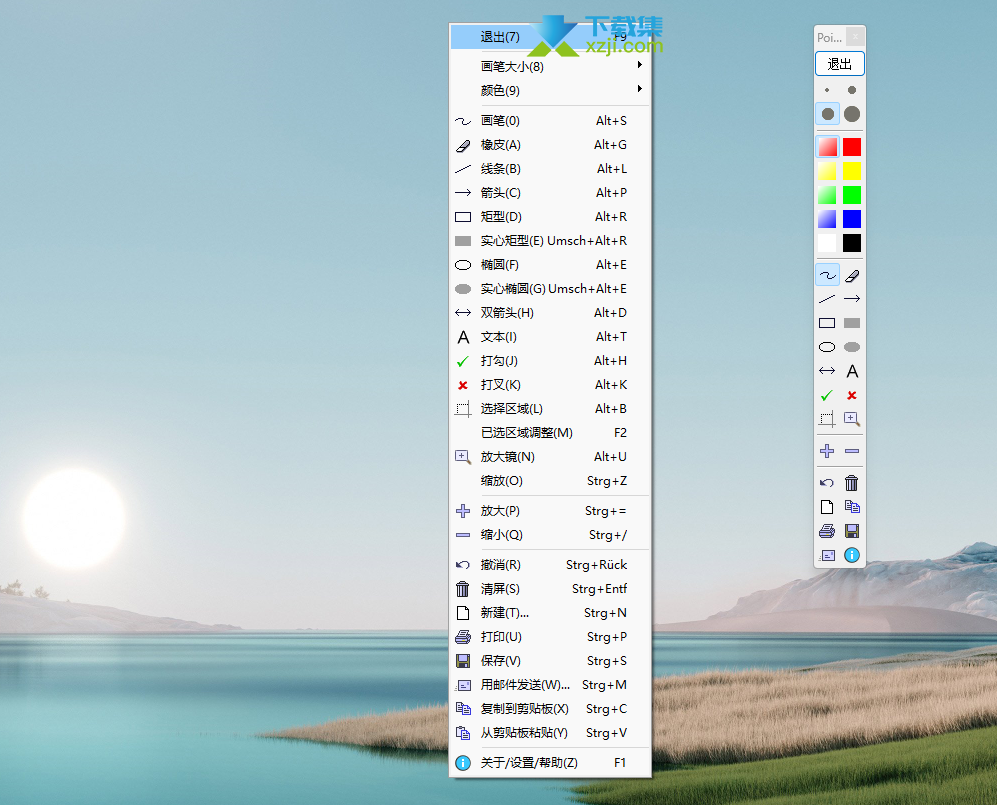Copy to clipboard using the toolbar icon
Screen dimensions: 997x805
click(x=852, y=507)
